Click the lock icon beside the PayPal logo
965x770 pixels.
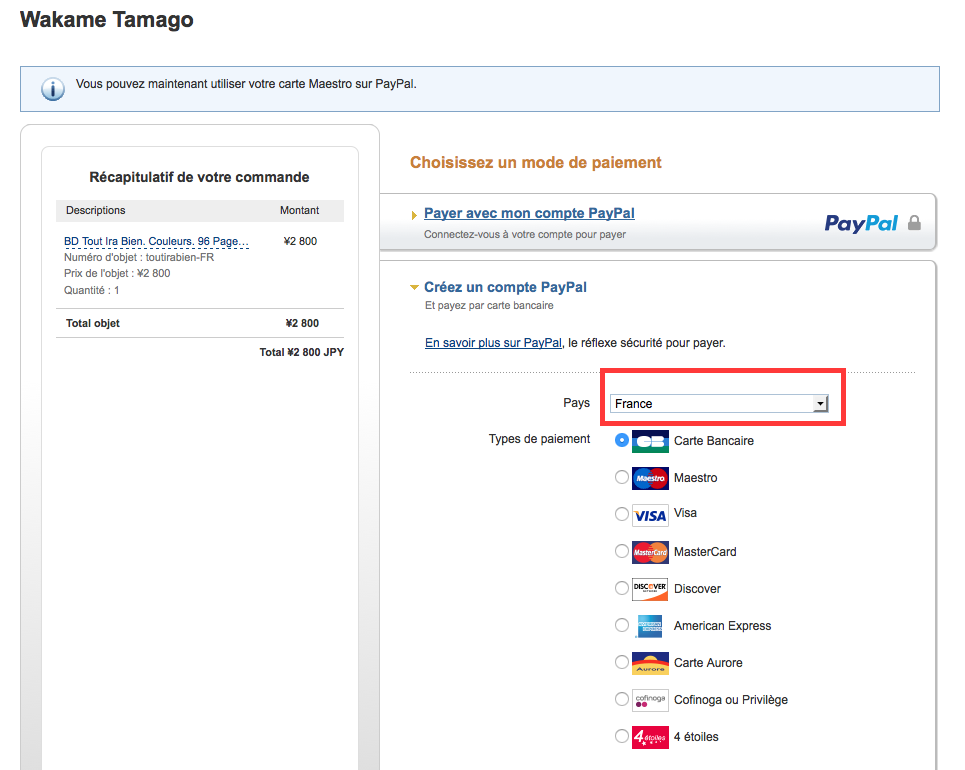point(914,224)
